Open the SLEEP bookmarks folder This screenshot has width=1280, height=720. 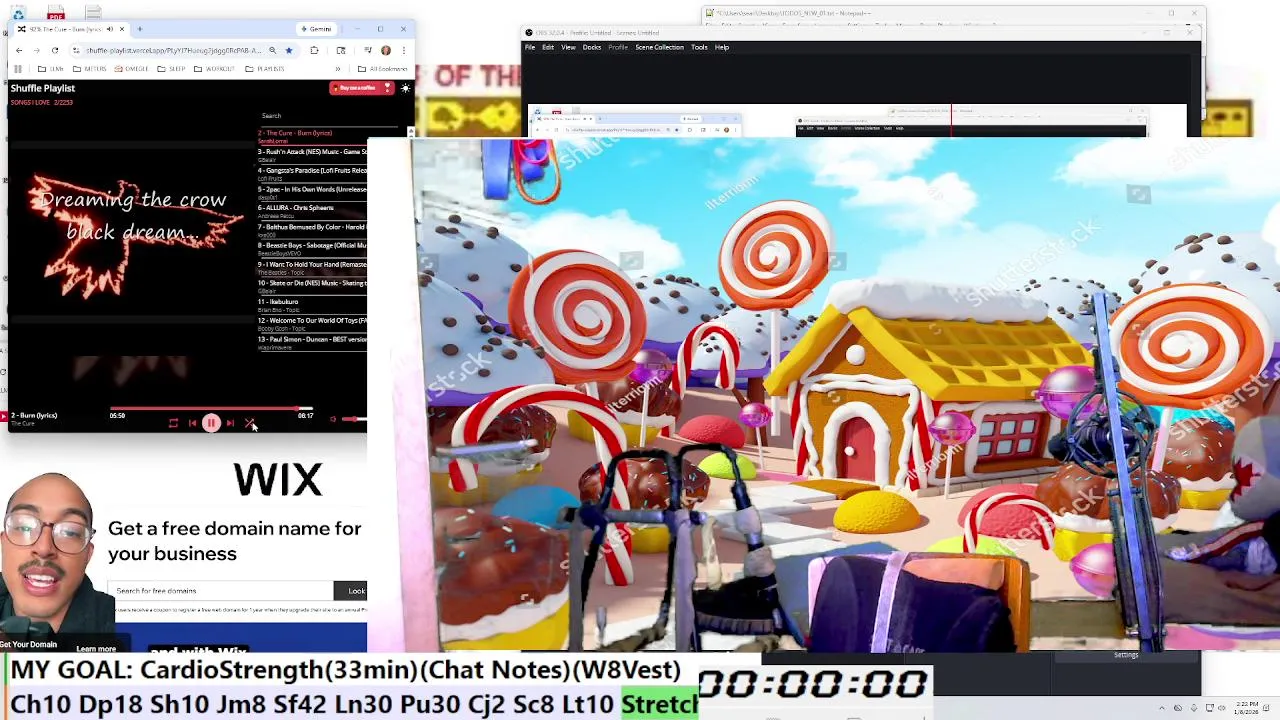[172, 69]
